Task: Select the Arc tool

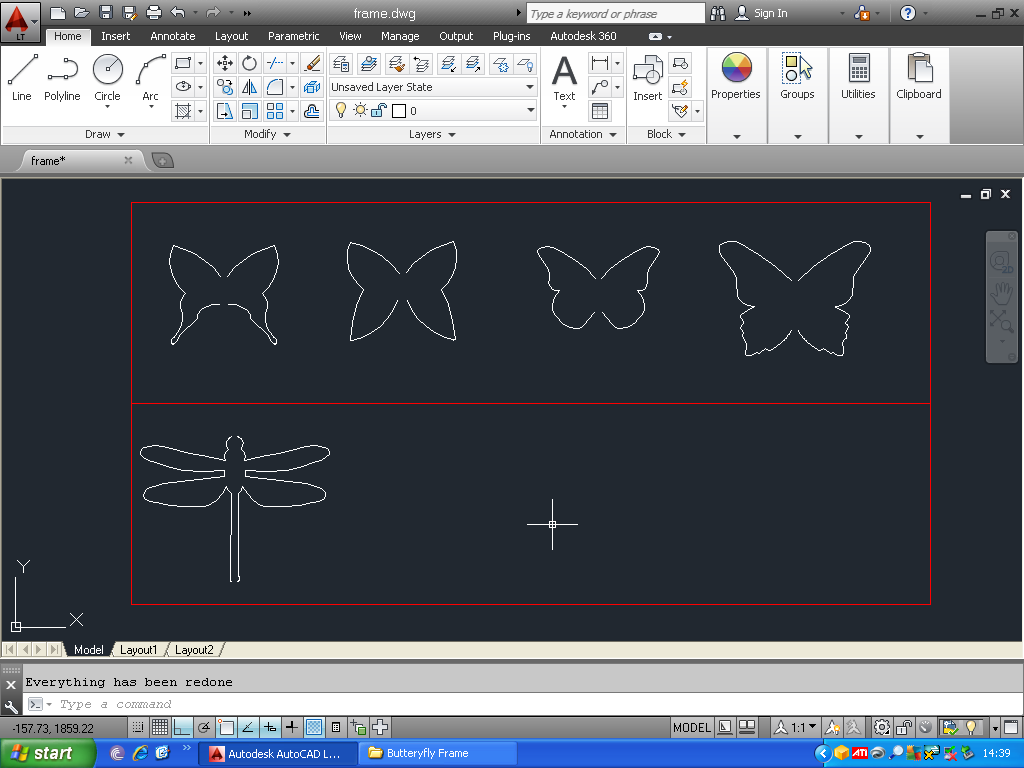Action: click(150, 78)
